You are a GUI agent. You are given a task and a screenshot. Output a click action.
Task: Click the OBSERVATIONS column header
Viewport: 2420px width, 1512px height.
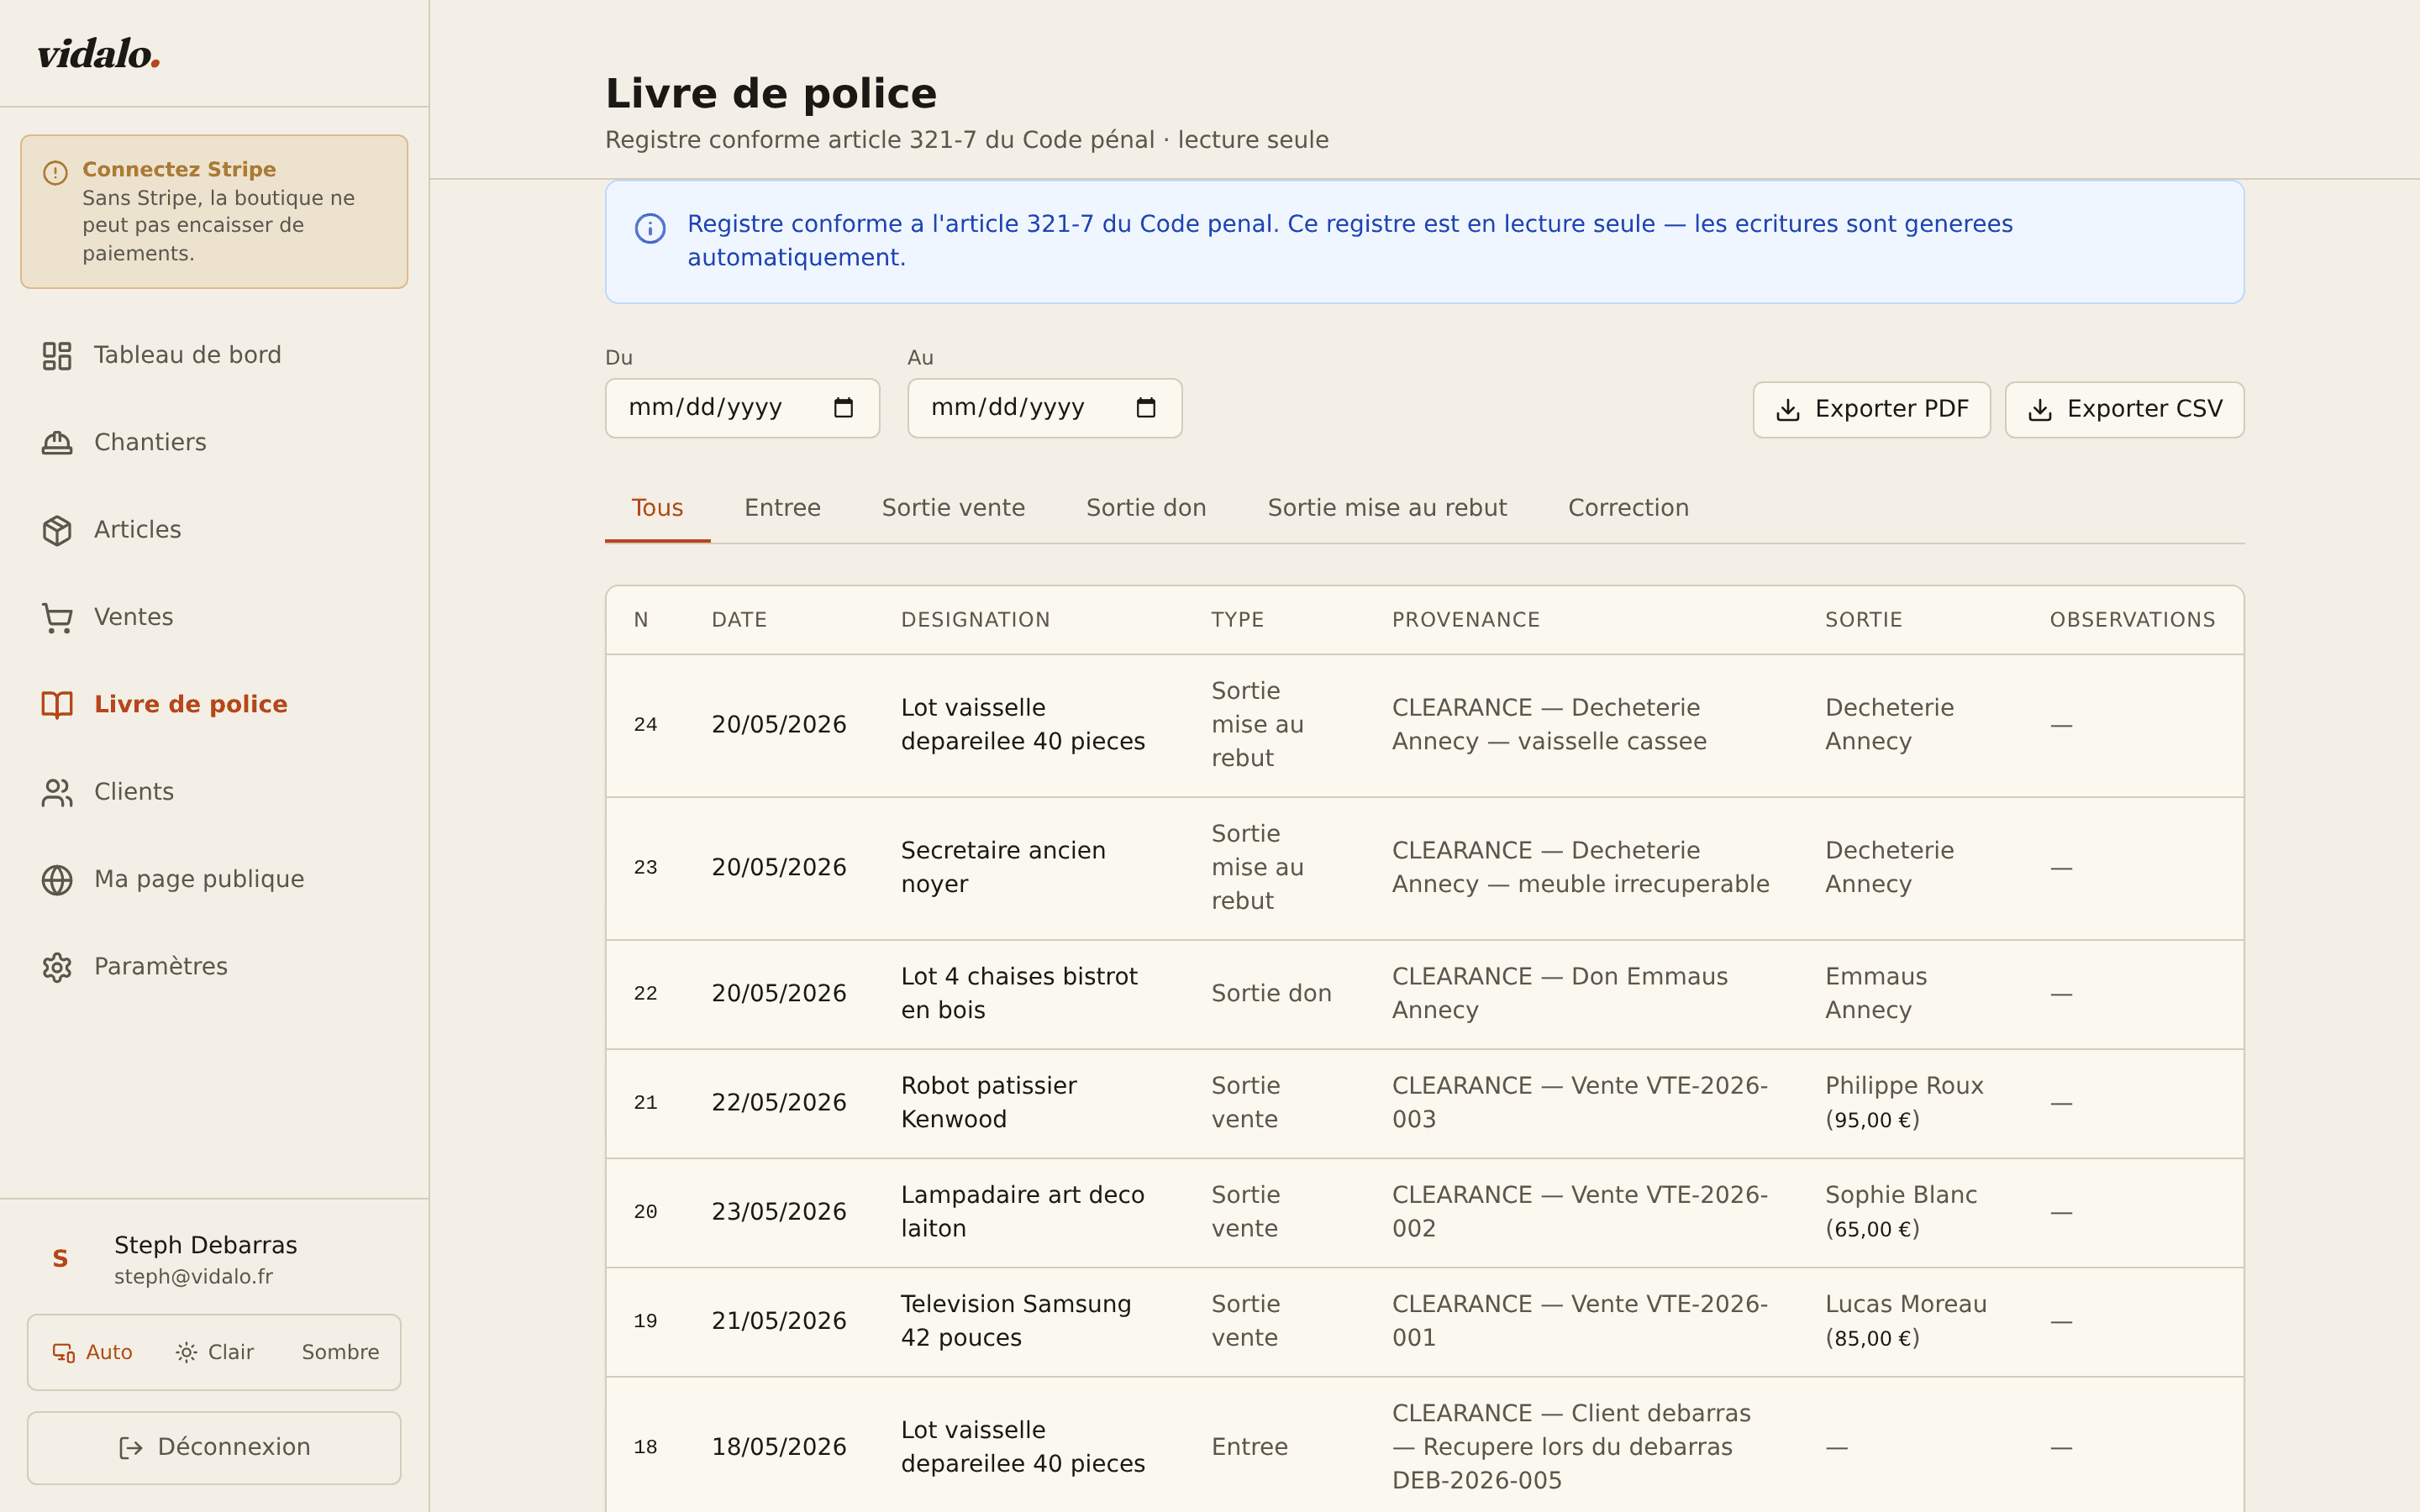(2132, 620)
